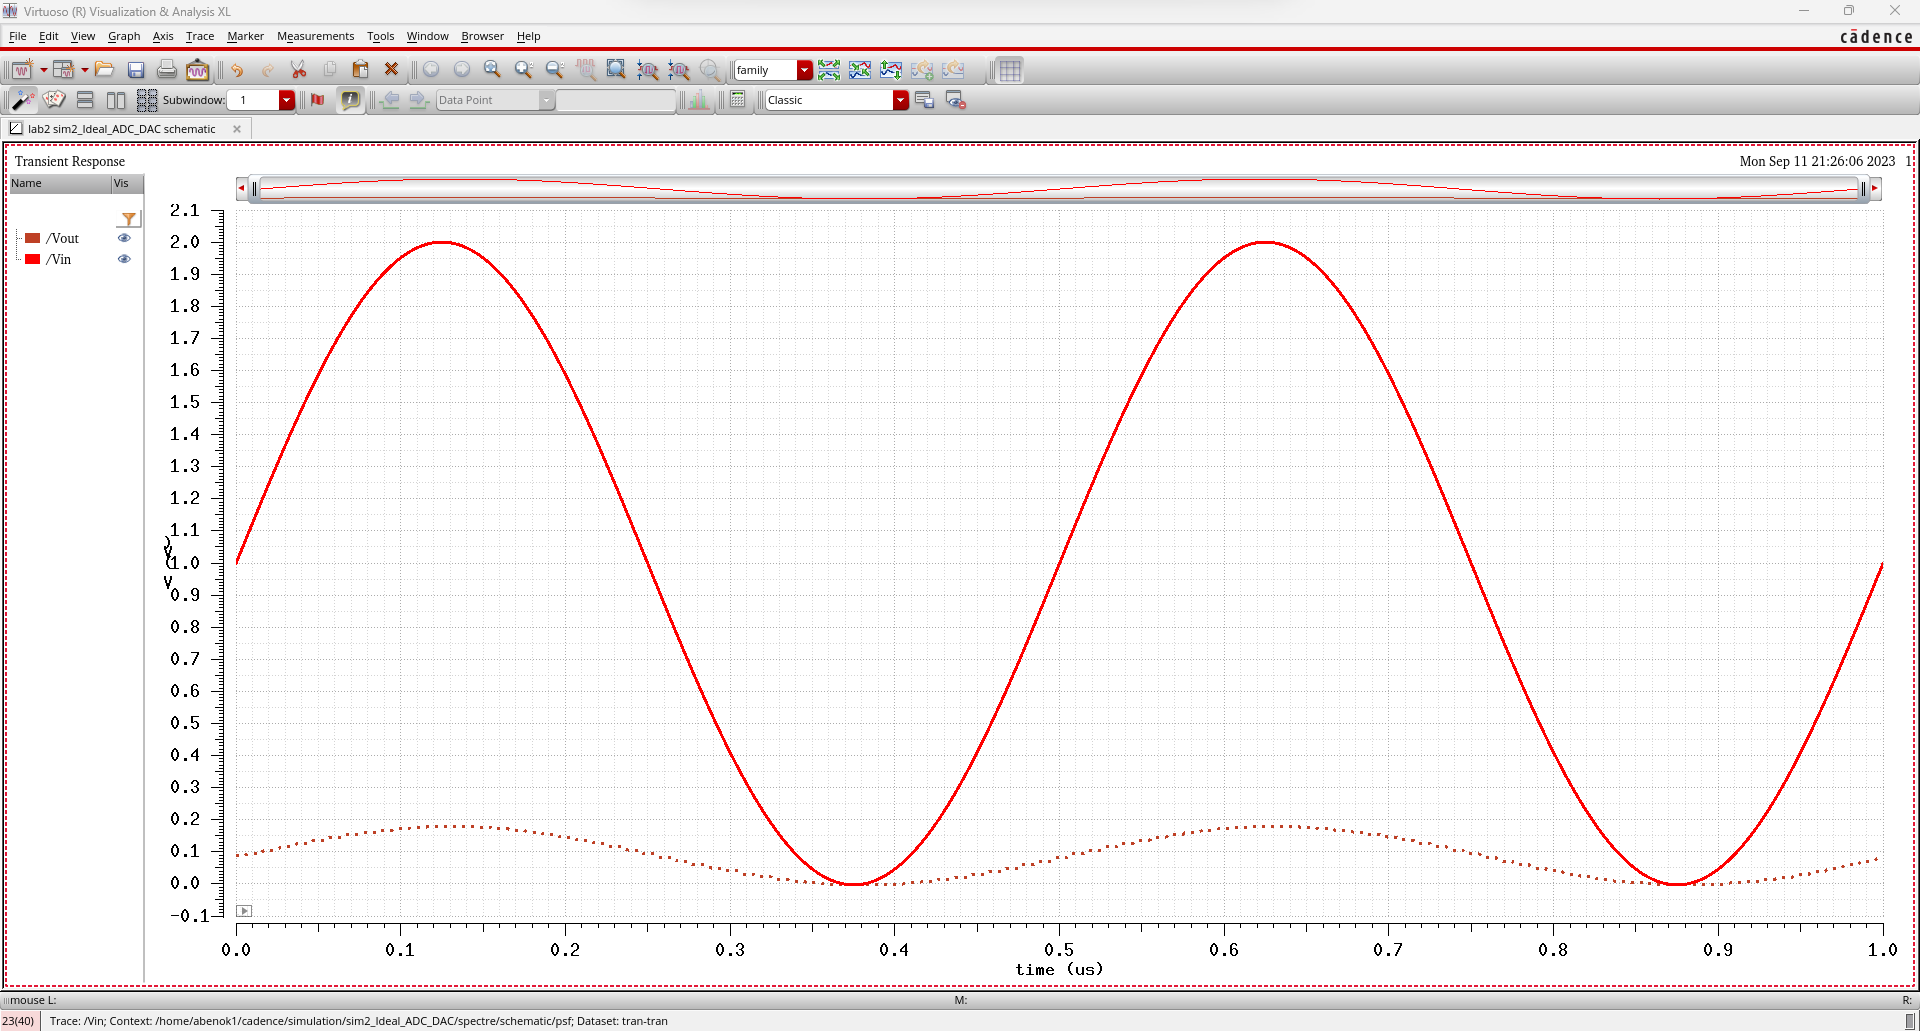Select the magic wand pointer tool
The width and height of the screenshot is (1920, 1031).
tap(22, 100)
